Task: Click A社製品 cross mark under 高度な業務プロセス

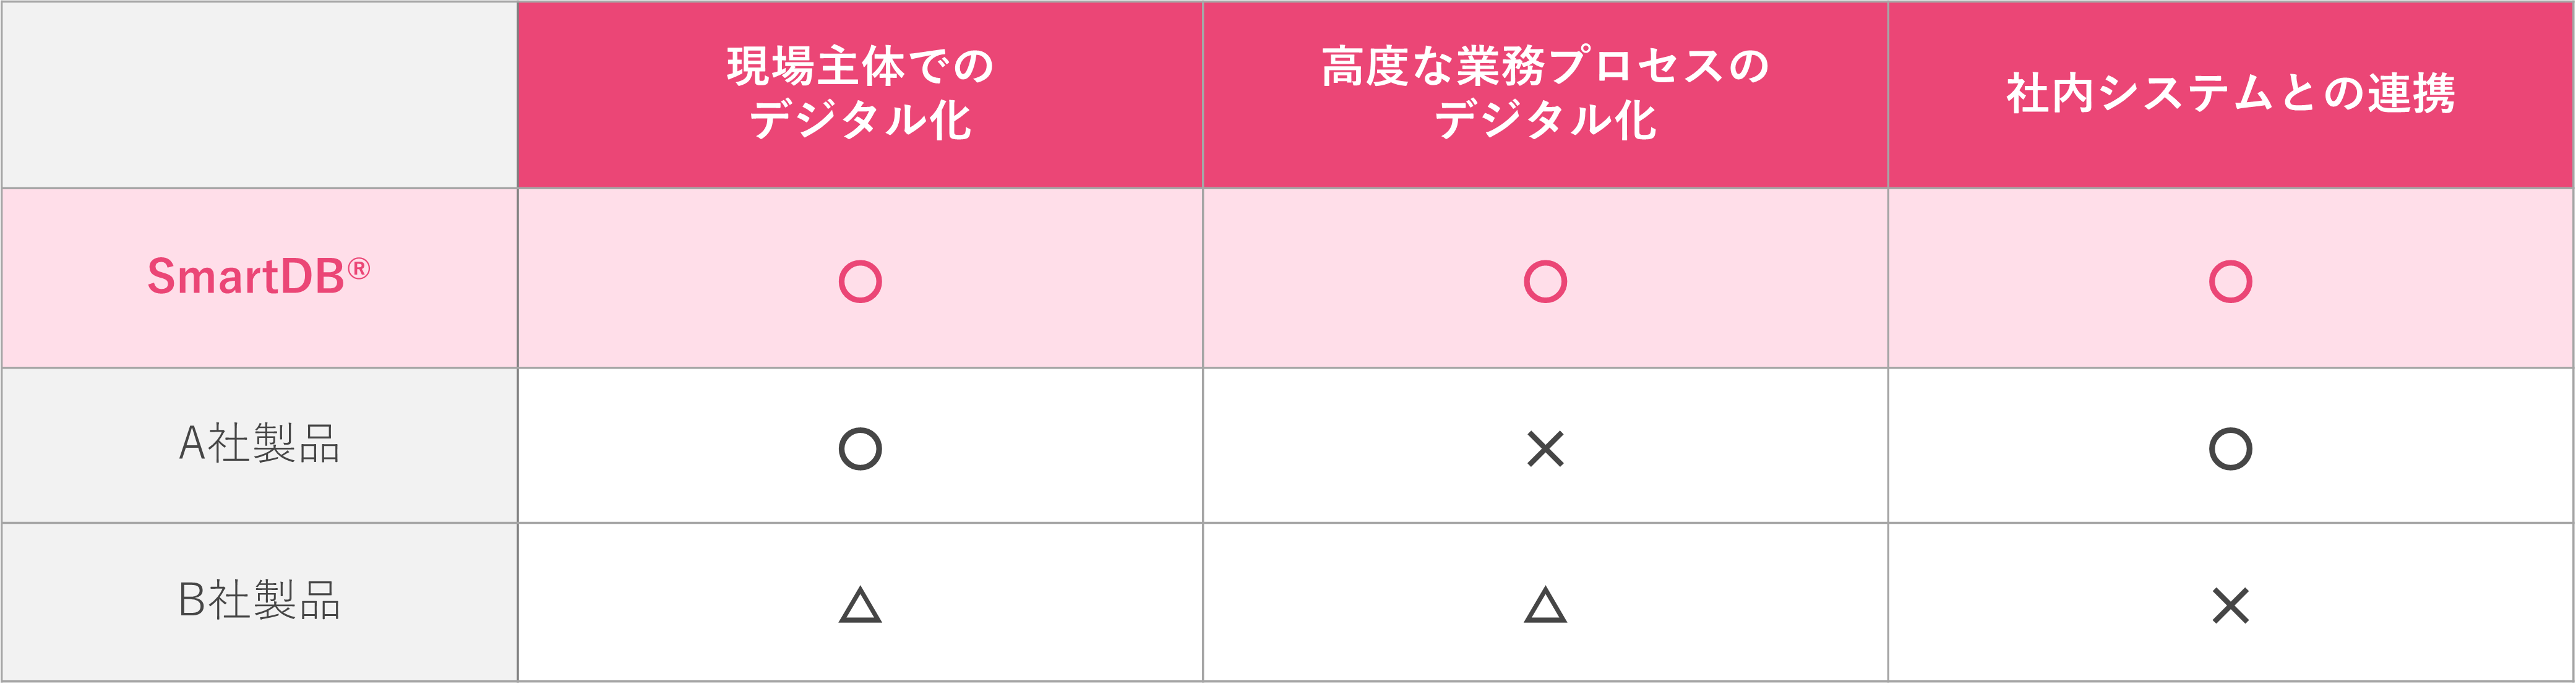Action: tap(1545, 449)
